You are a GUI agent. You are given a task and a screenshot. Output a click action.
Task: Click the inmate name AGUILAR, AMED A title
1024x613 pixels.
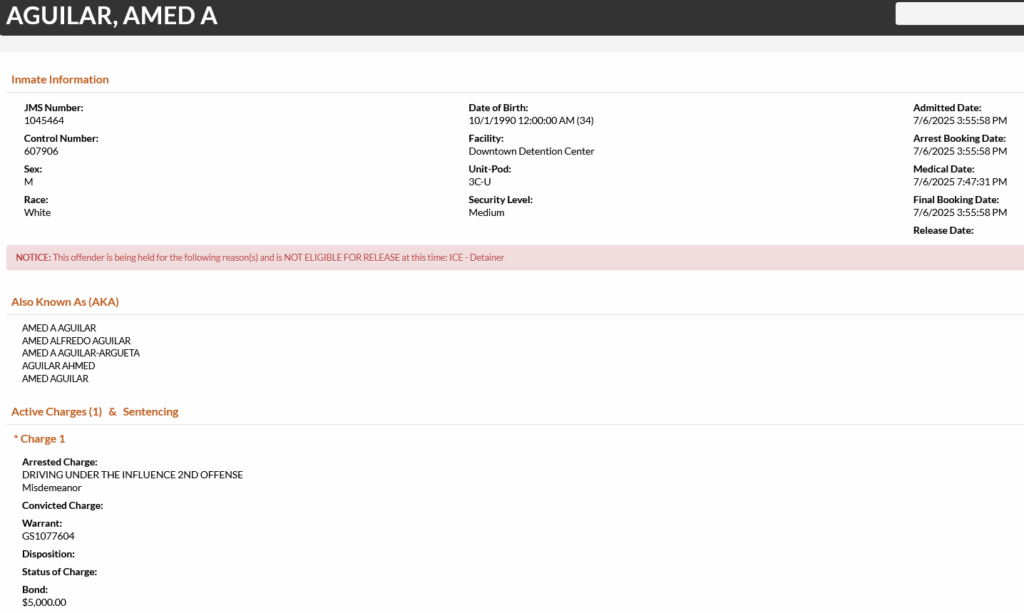[x=112, y=16]
